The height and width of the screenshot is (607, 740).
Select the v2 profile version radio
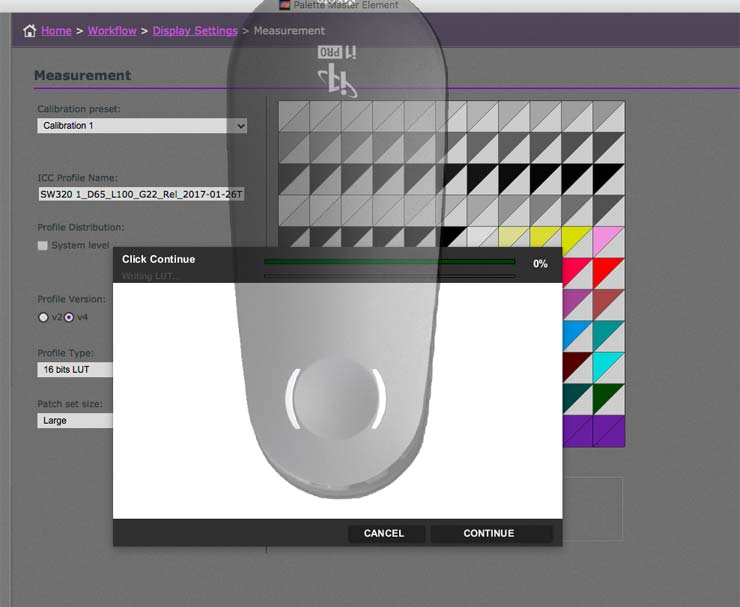tap(43, 317)
